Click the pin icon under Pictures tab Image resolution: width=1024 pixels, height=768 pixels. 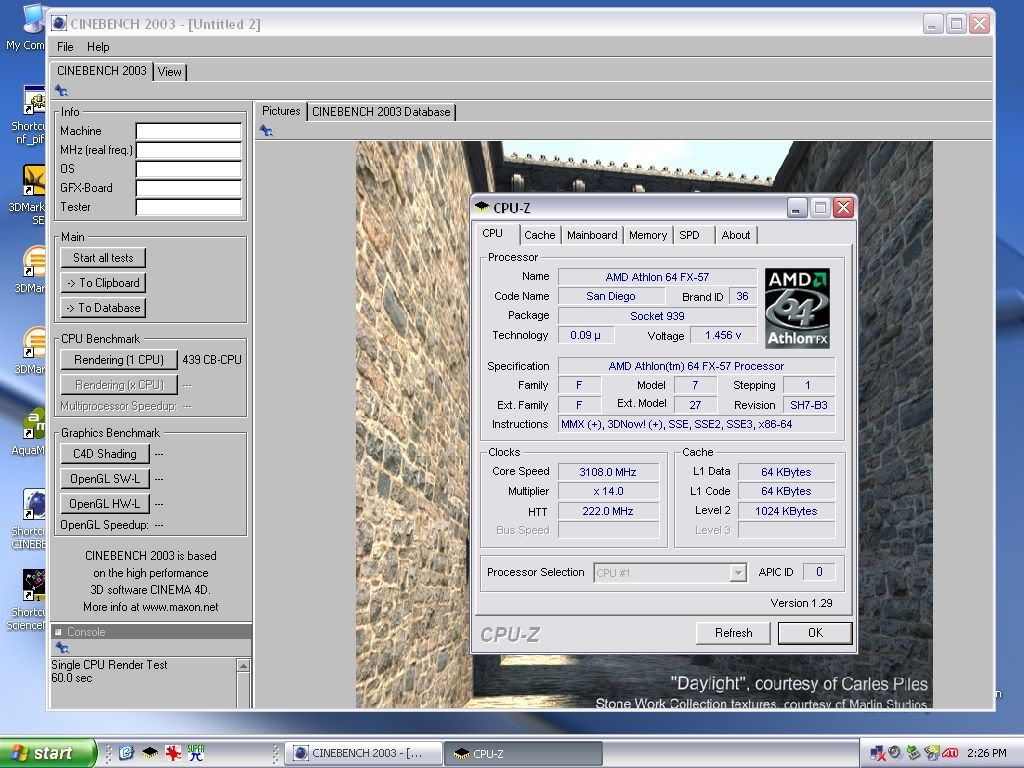pyautogui.click(x=266, y=131)
